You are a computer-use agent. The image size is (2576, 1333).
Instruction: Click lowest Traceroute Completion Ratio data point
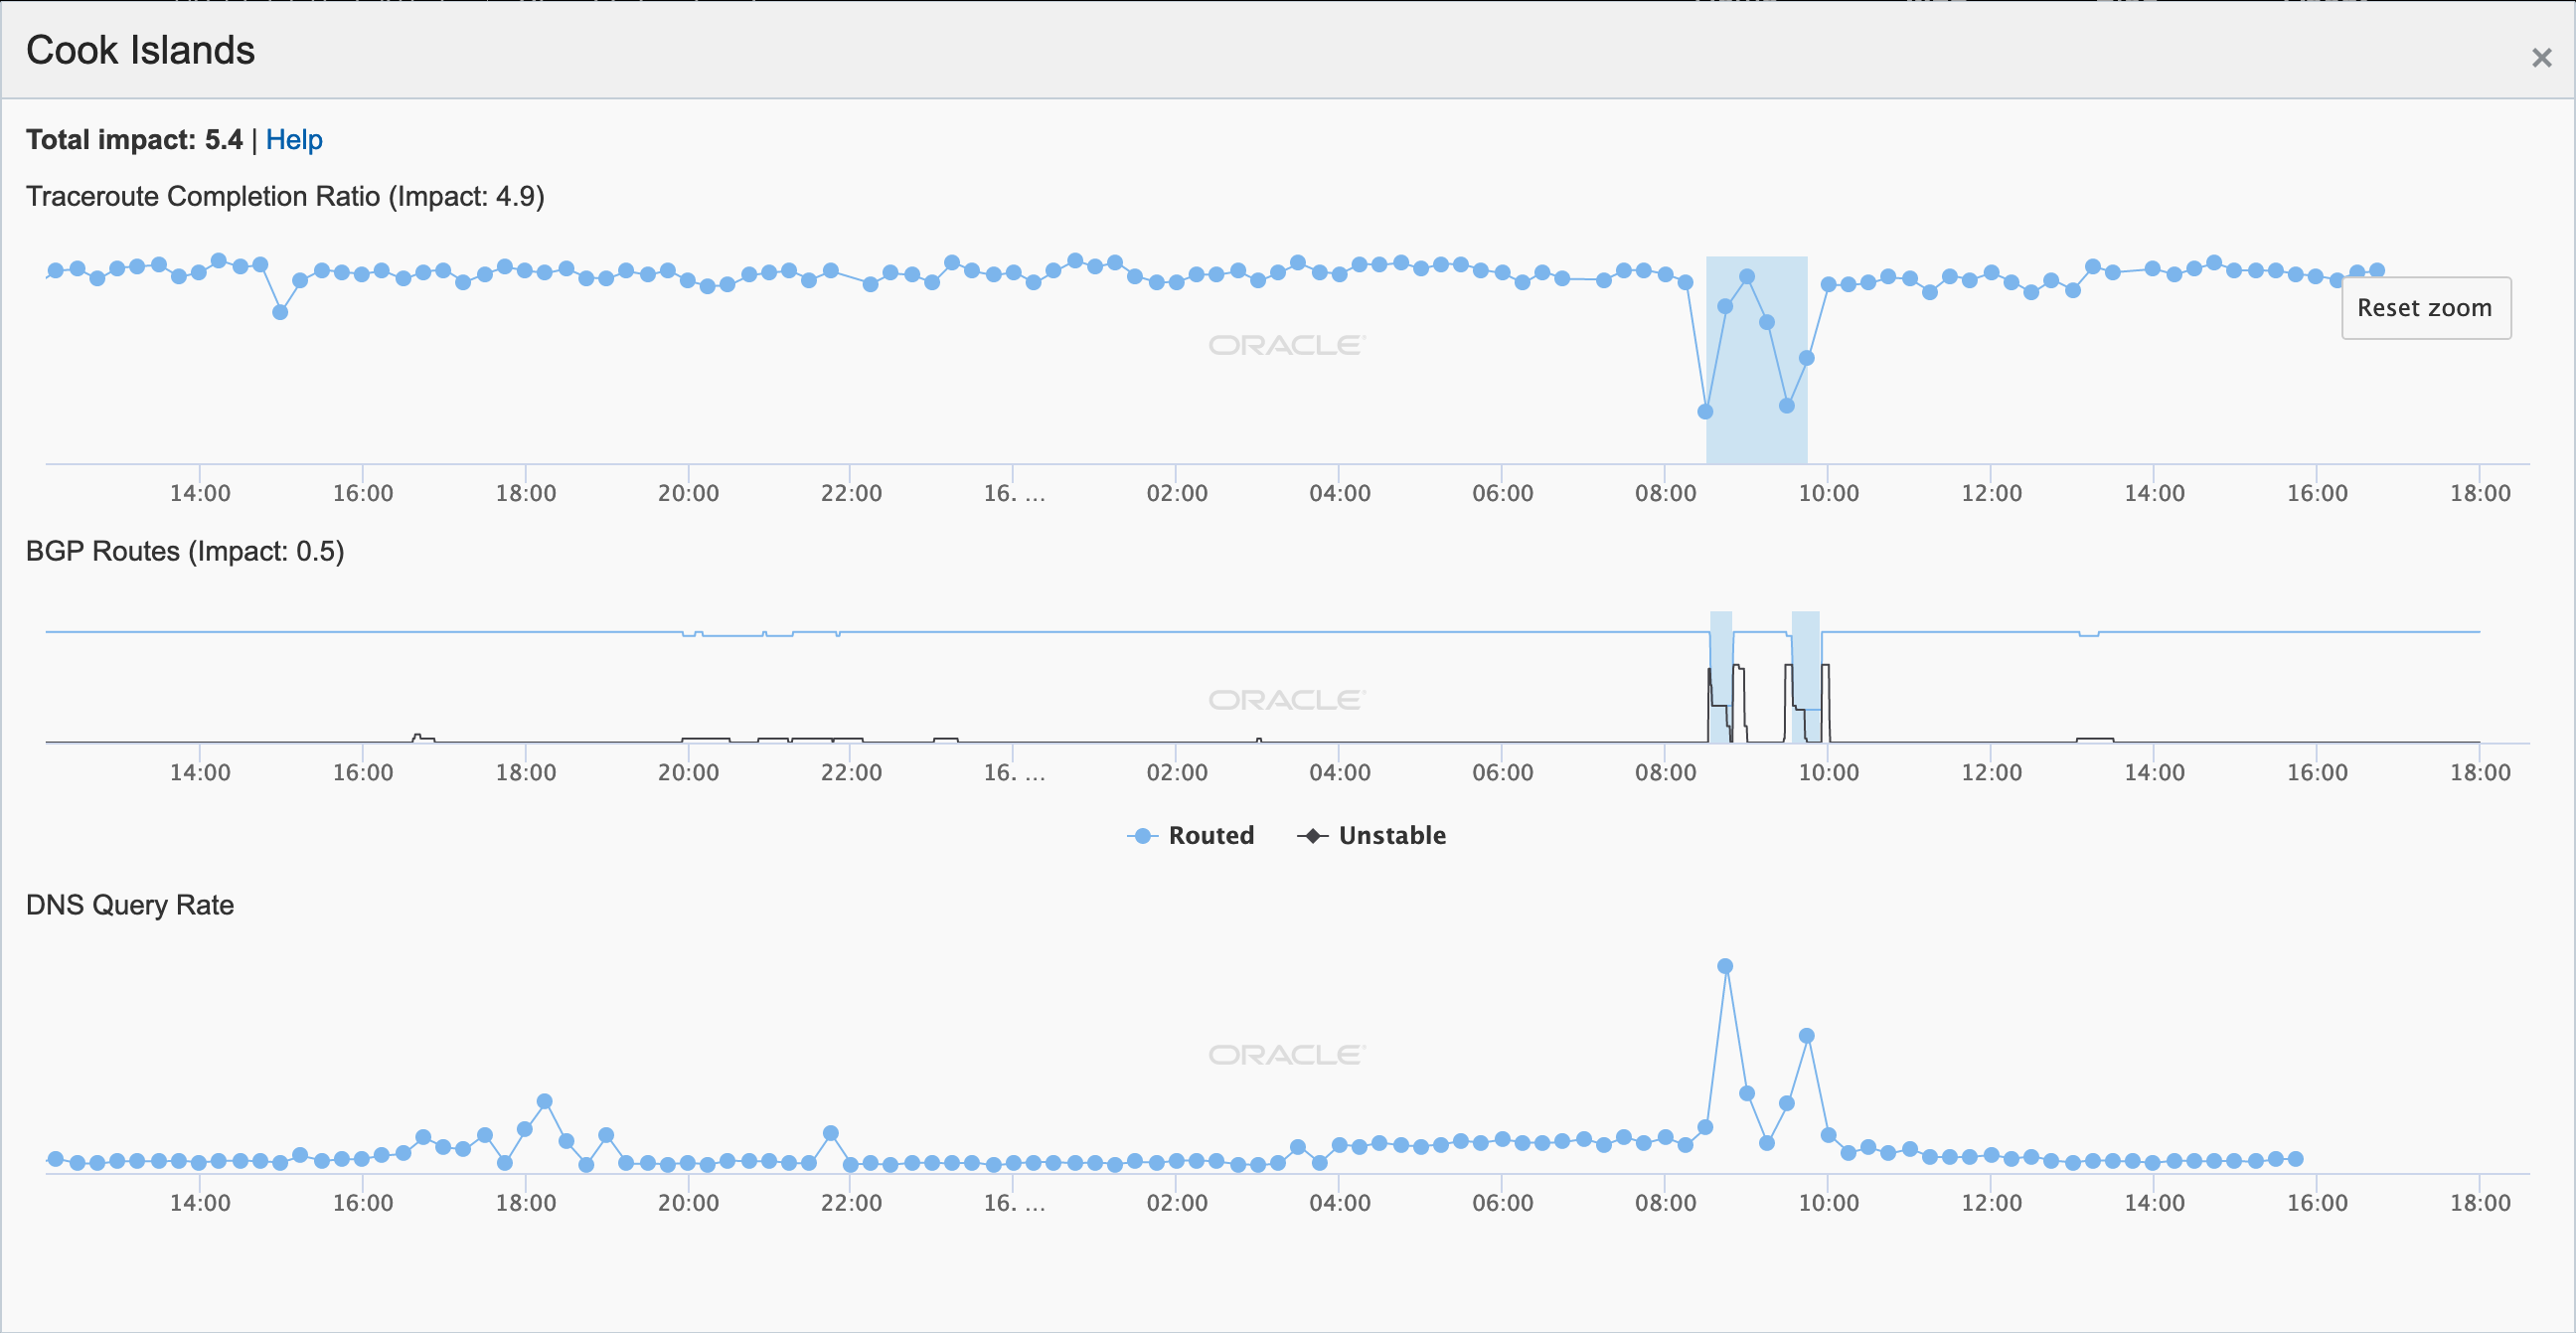click(1705, 411)
